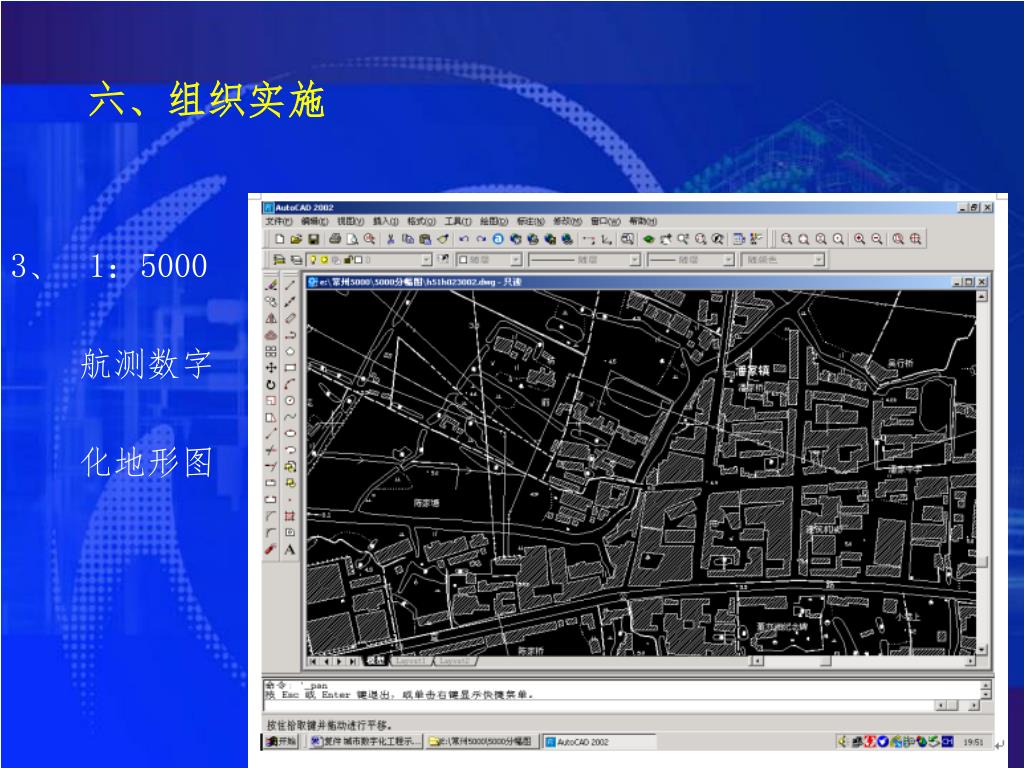Click the drawing's horizontal scrollbar right arrow
The image size is (1024, 768).
[970, 662]
